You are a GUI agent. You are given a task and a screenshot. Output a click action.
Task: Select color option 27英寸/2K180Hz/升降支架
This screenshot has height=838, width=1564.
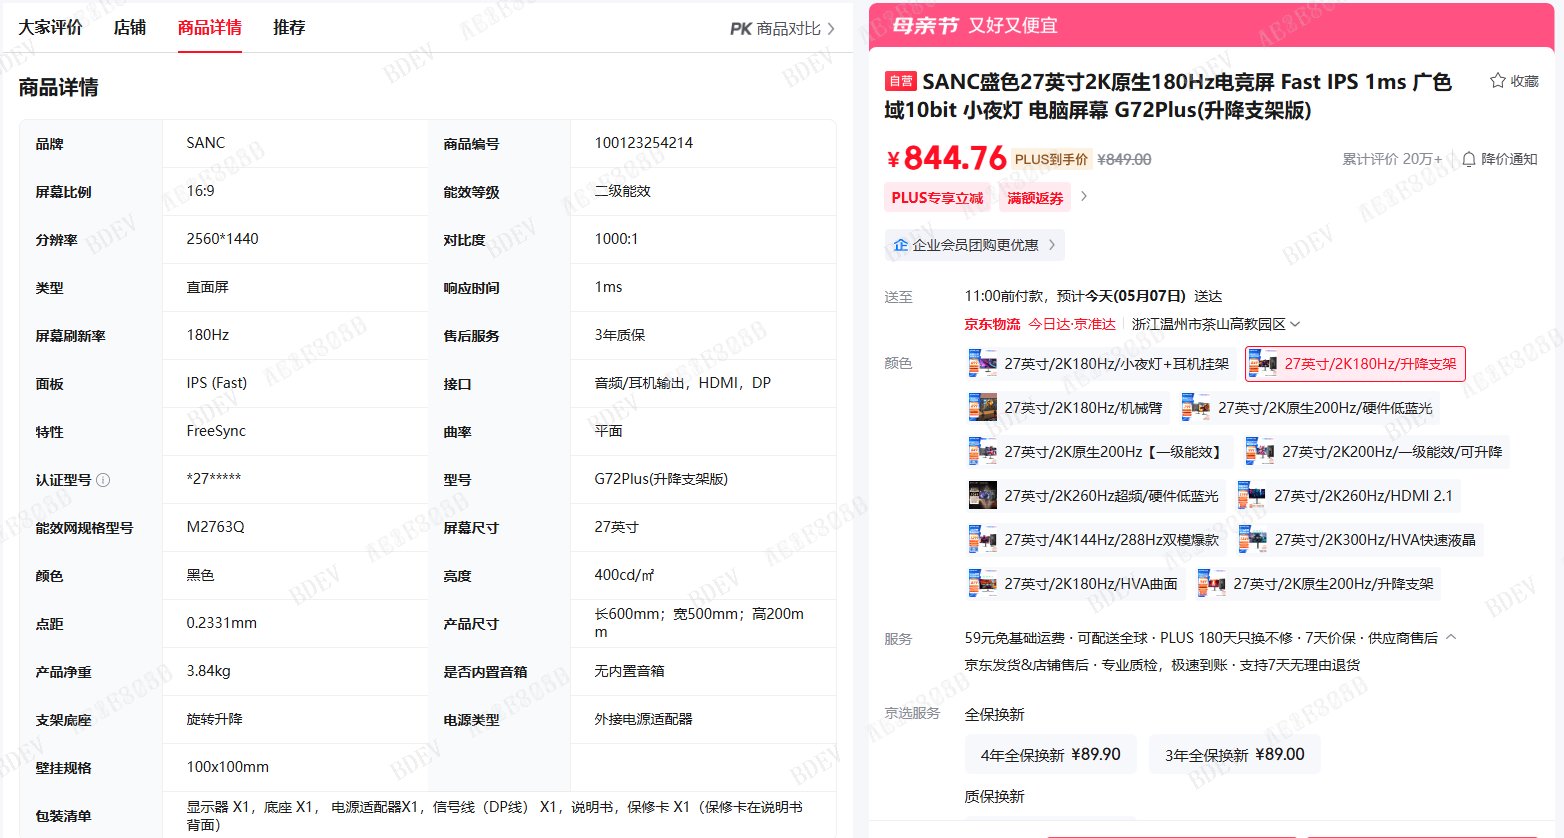[x=1355, y=364]
